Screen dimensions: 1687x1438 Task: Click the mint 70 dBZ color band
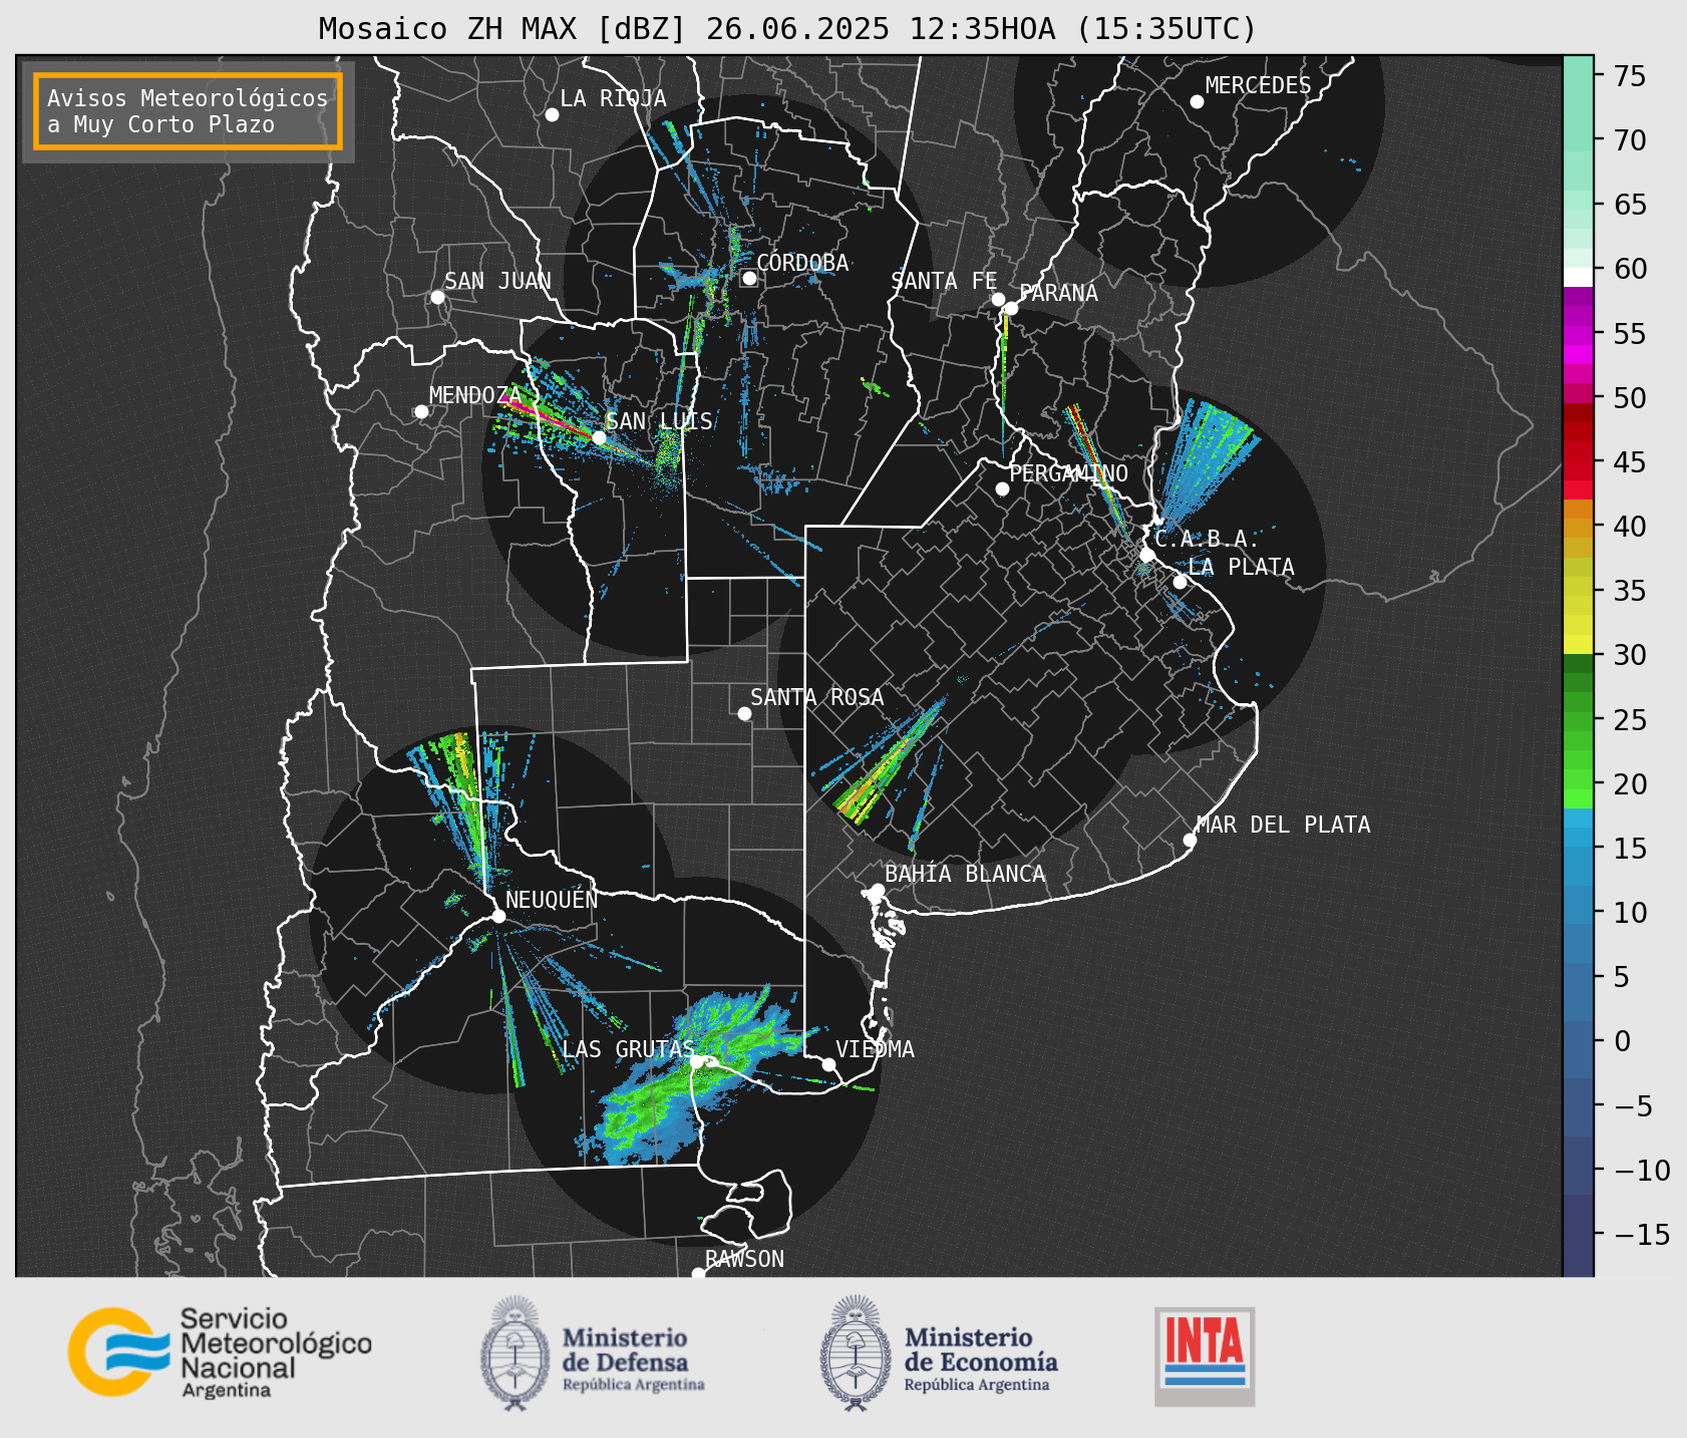pyautogui.click(x=1578, y=140)
